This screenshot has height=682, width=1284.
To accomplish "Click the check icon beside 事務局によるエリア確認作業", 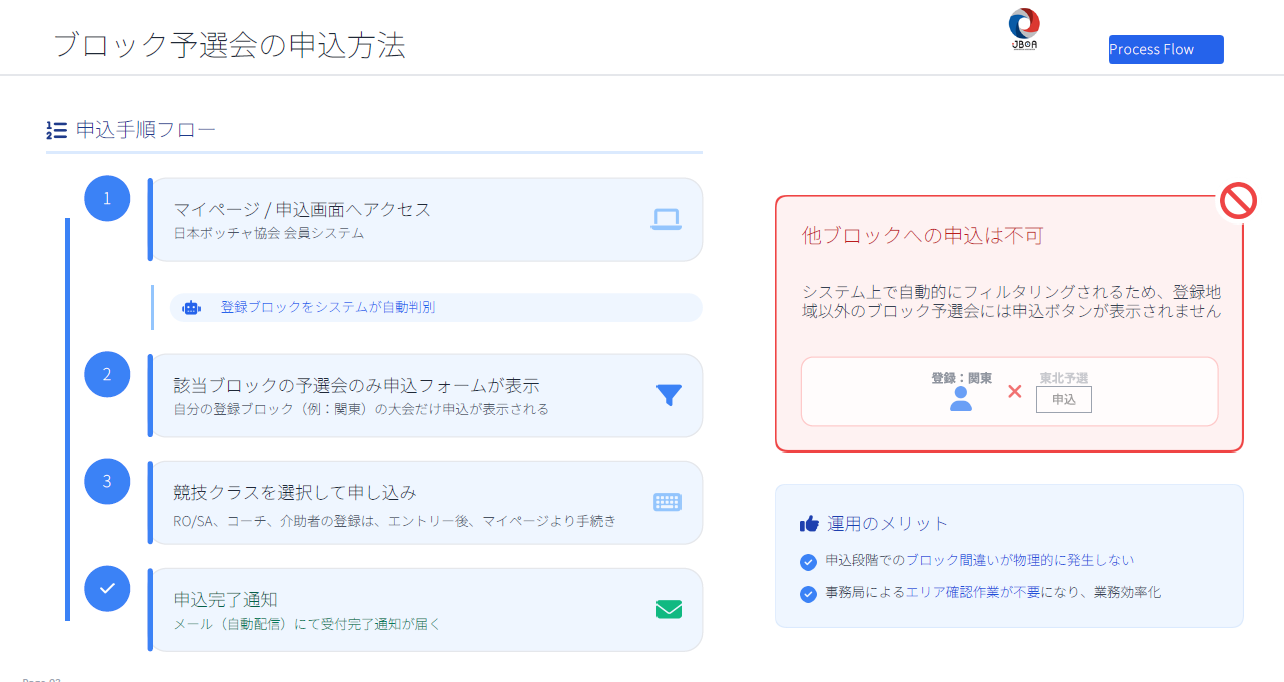I will [x=809, y=594].
